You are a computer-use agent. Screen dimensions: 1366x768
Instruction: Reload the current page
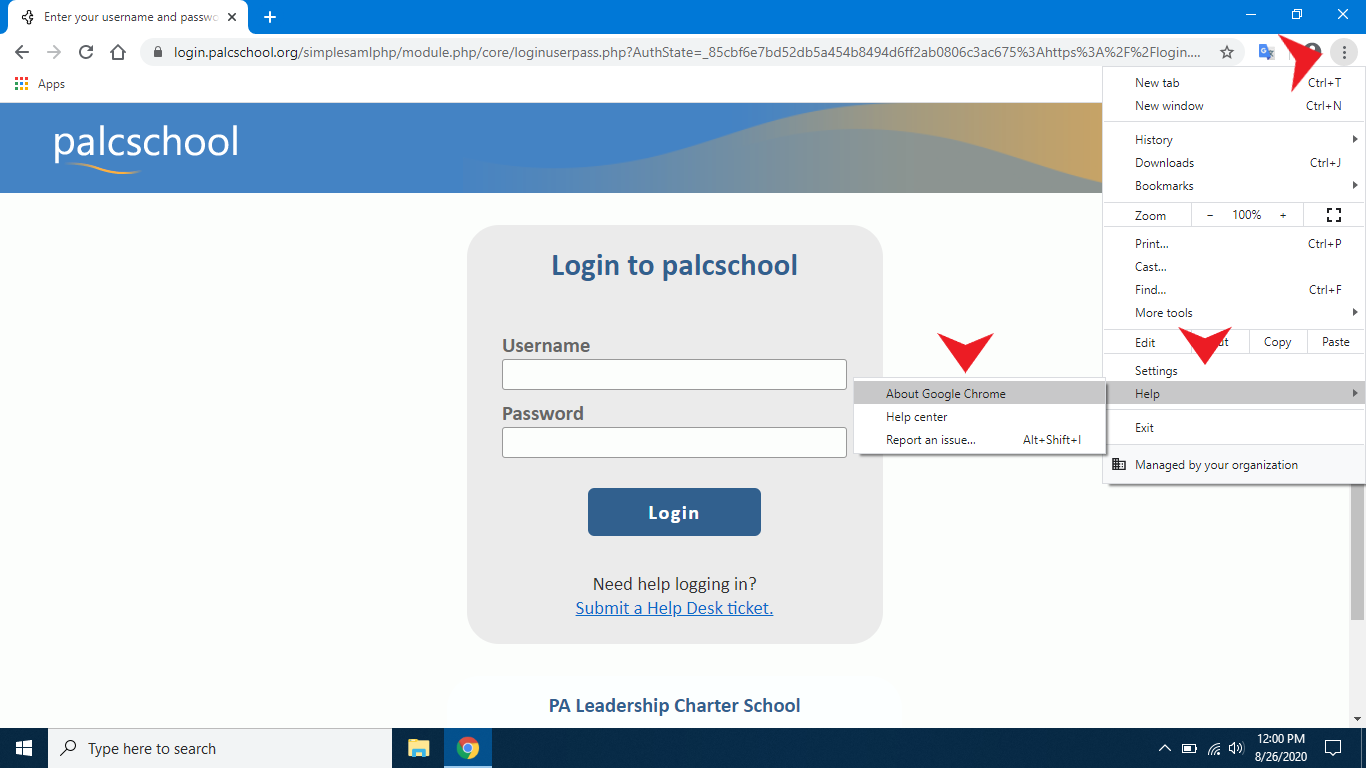(x=86, y=52)
